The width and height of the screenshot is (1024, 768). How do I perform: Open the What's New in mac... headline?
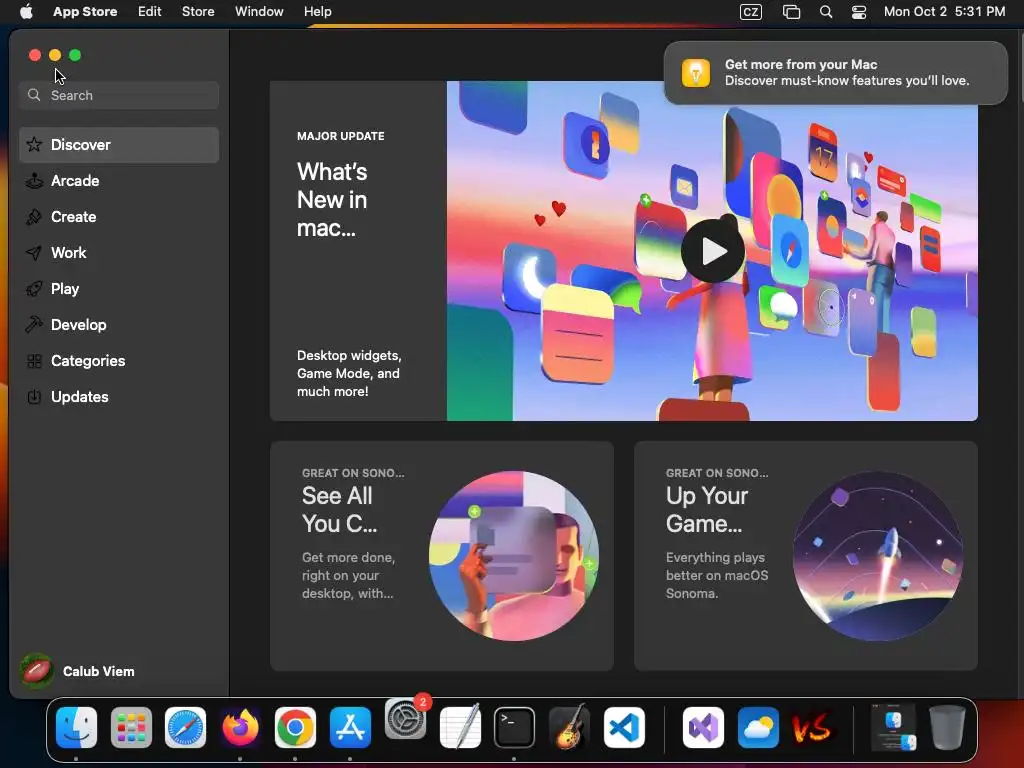click(x=332, y=200)
